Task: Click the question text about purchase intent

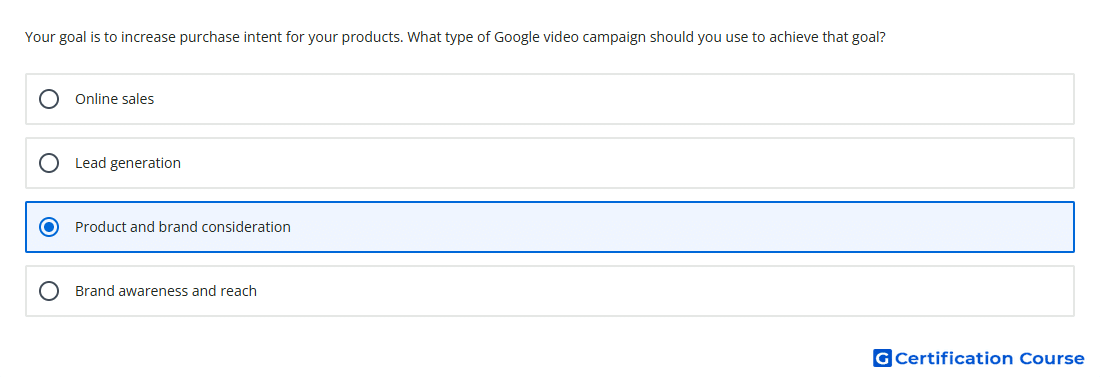Action: pos(455,37)
